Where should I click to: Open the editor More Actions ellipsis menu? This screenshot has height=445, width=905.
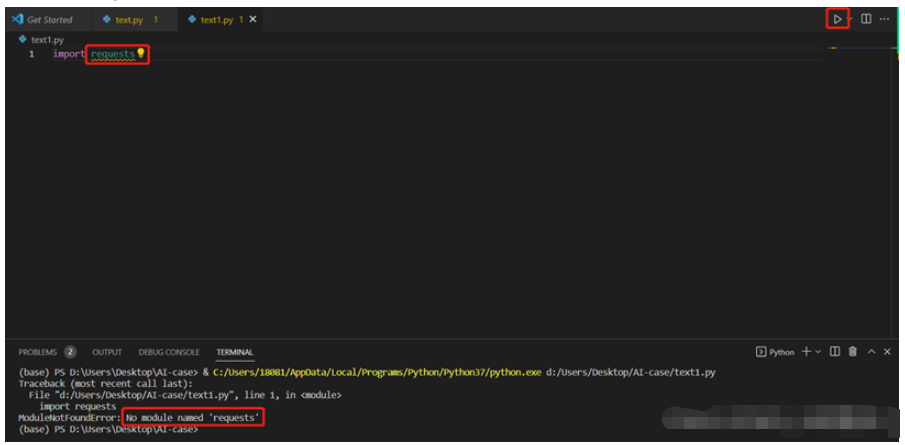pos(884,19)
